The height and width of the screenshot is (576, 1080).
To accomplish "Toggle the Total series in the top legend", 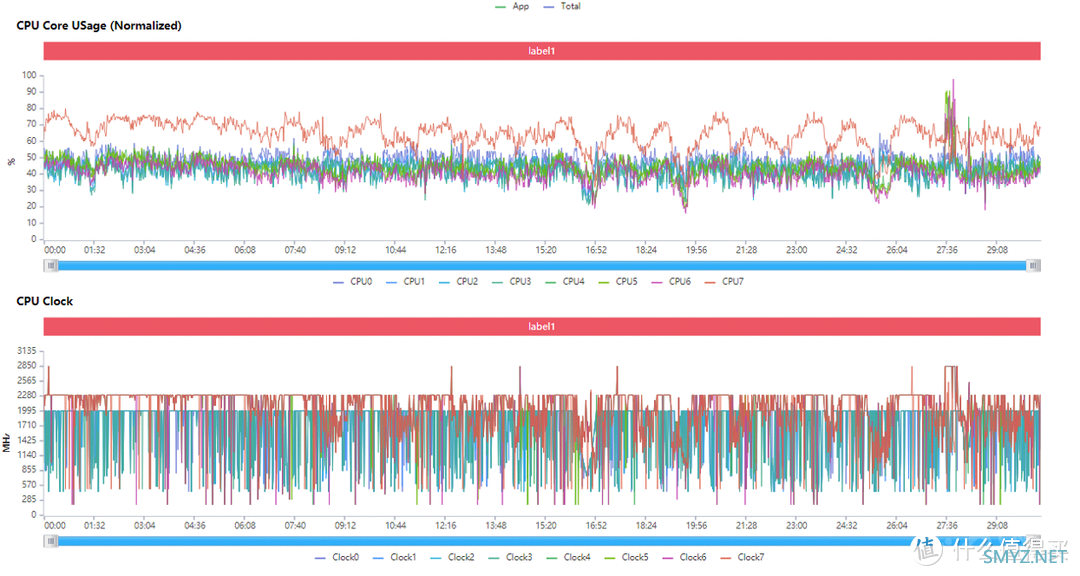I will pos(562,6).
